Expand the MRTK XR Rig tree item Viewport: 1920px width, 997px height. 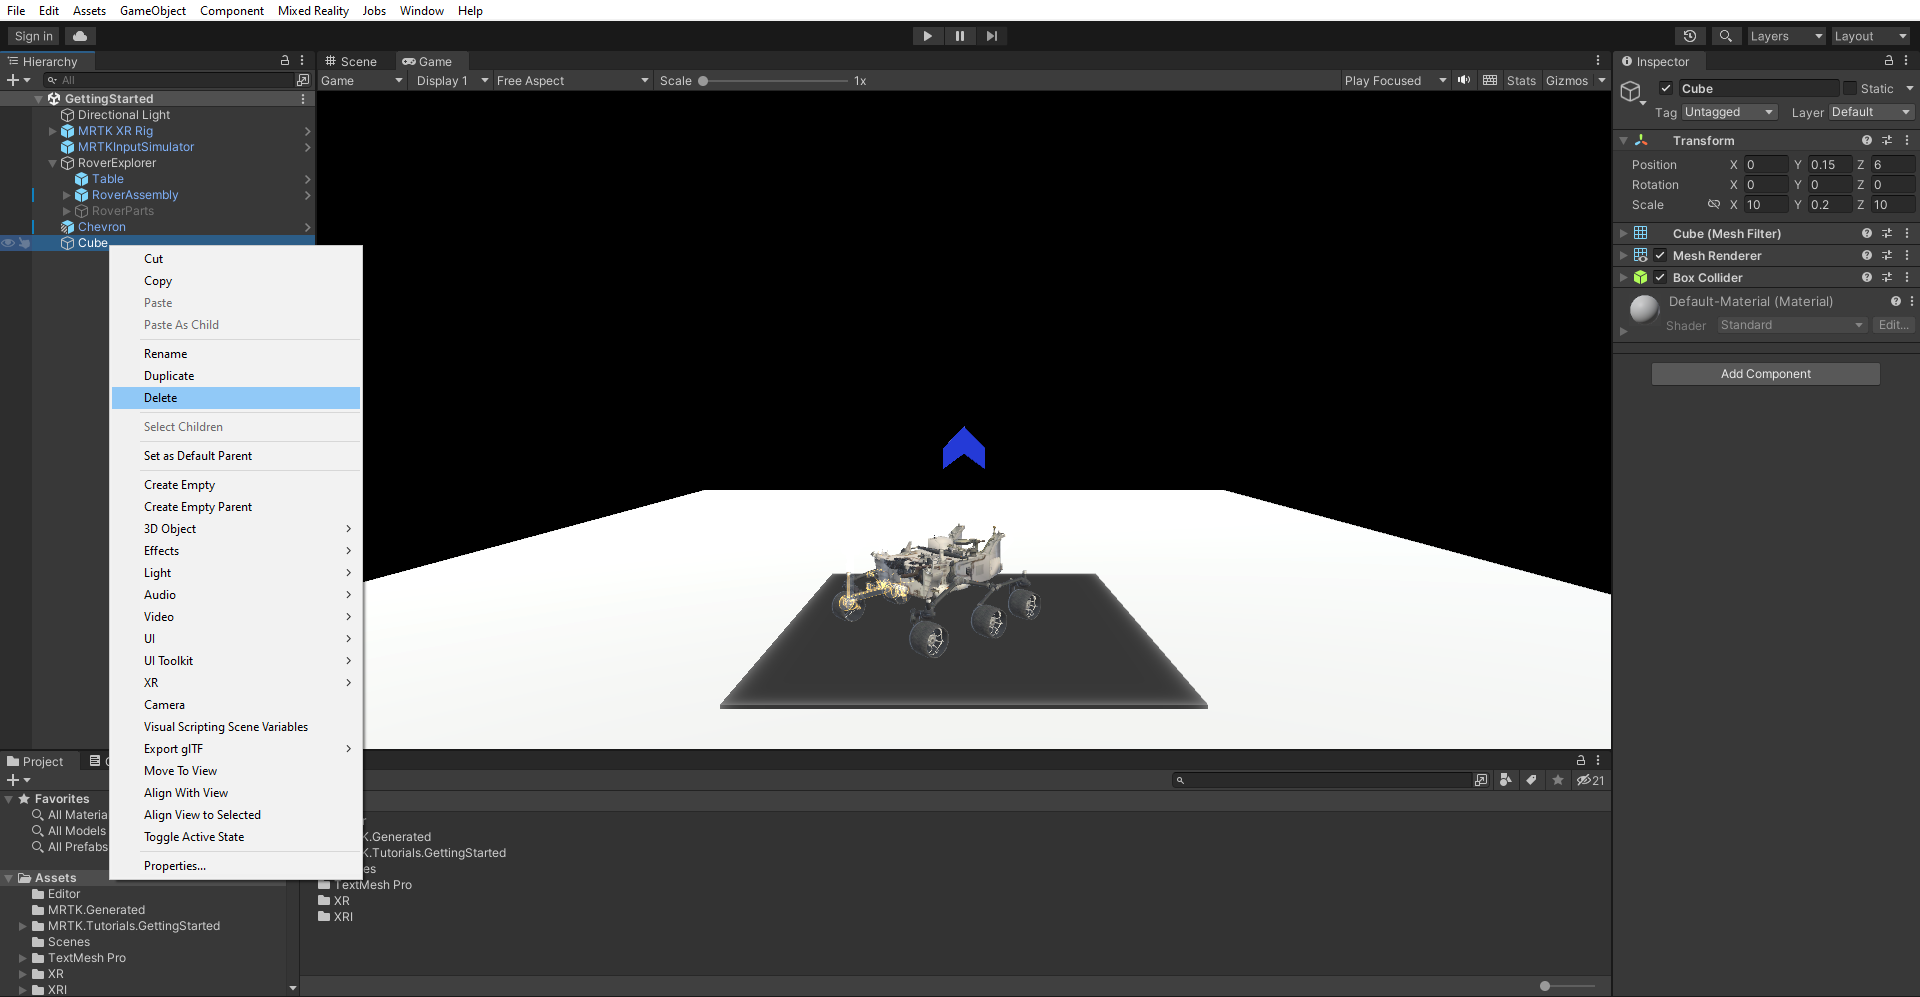53,131
